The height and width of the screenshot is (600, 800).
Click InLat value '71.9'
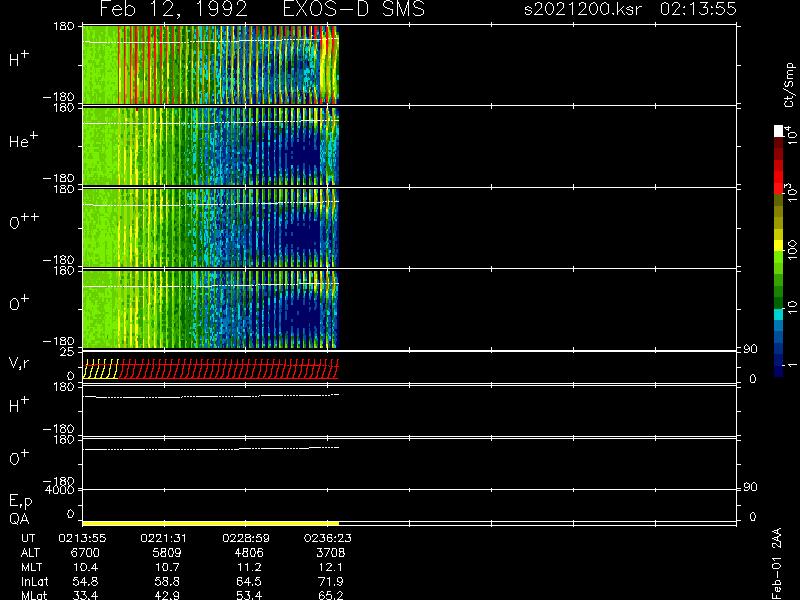pos(331,581)
